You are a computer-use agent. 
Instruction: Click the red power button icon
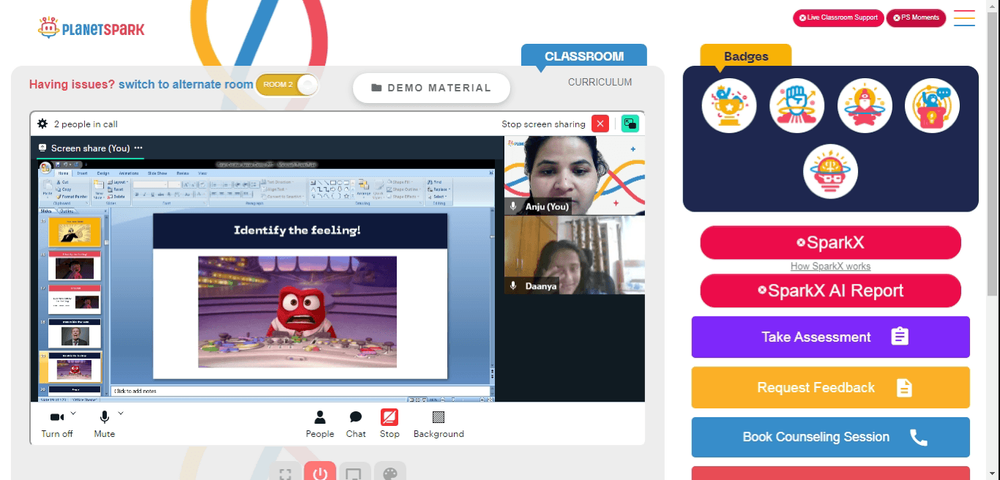(x=320, y=474)
